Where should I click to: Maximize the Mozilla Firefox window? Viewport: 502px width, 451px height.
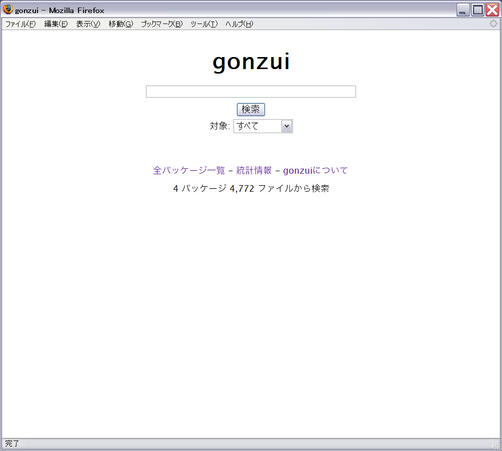(478, 10)
